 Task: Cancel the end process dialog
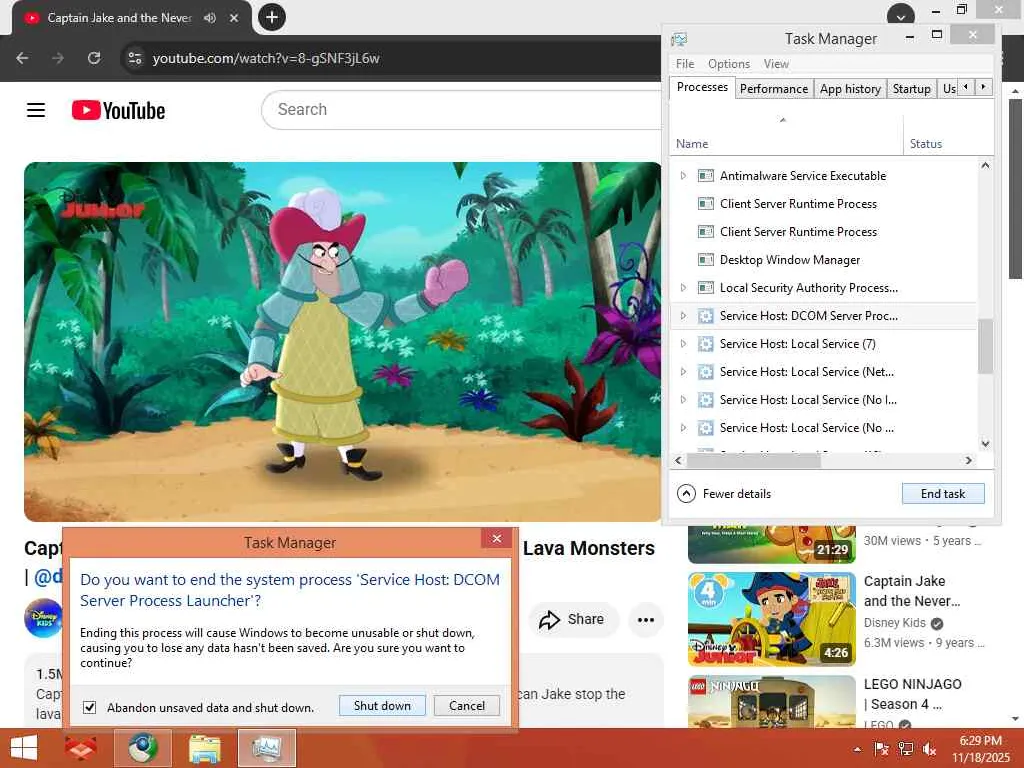tap(467, 705)
